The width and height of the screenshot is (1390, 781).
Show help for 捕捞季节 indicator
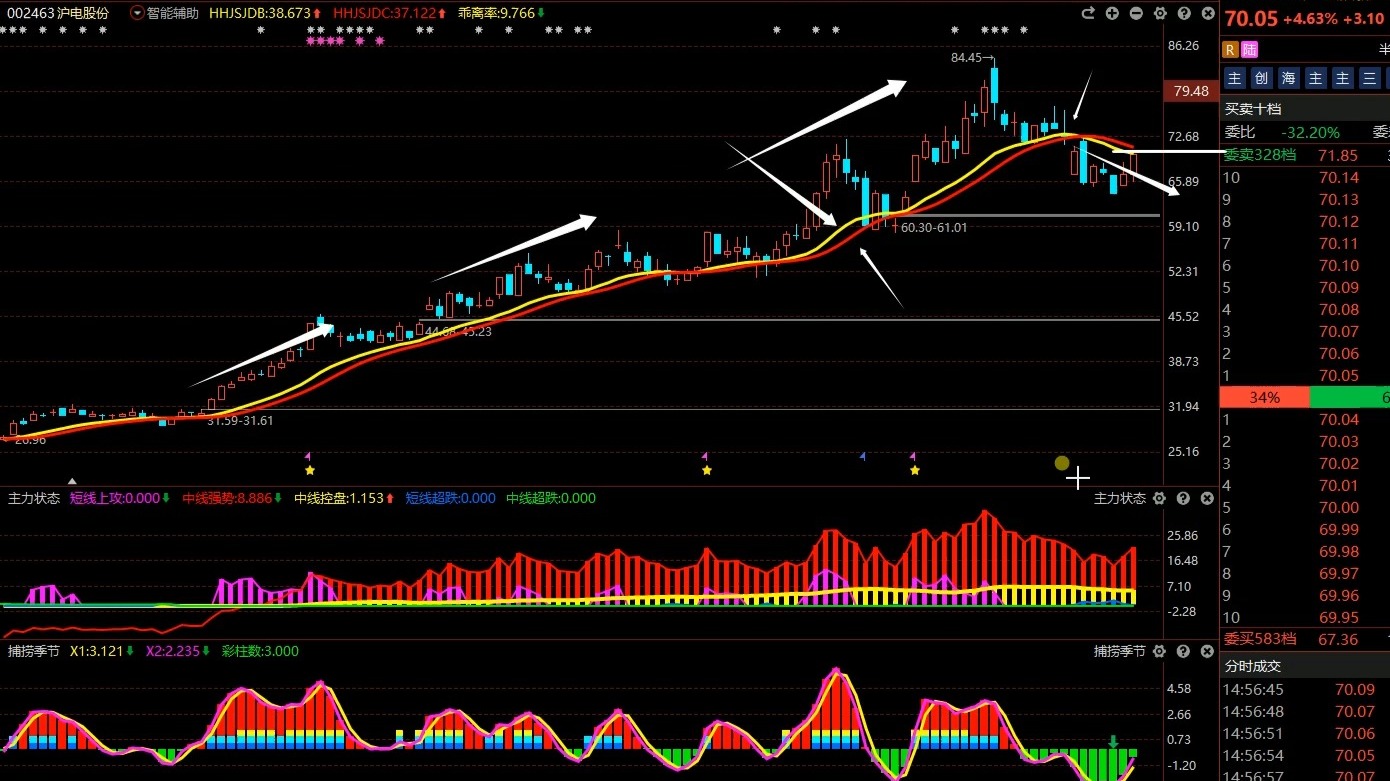tap(1184, 651)
